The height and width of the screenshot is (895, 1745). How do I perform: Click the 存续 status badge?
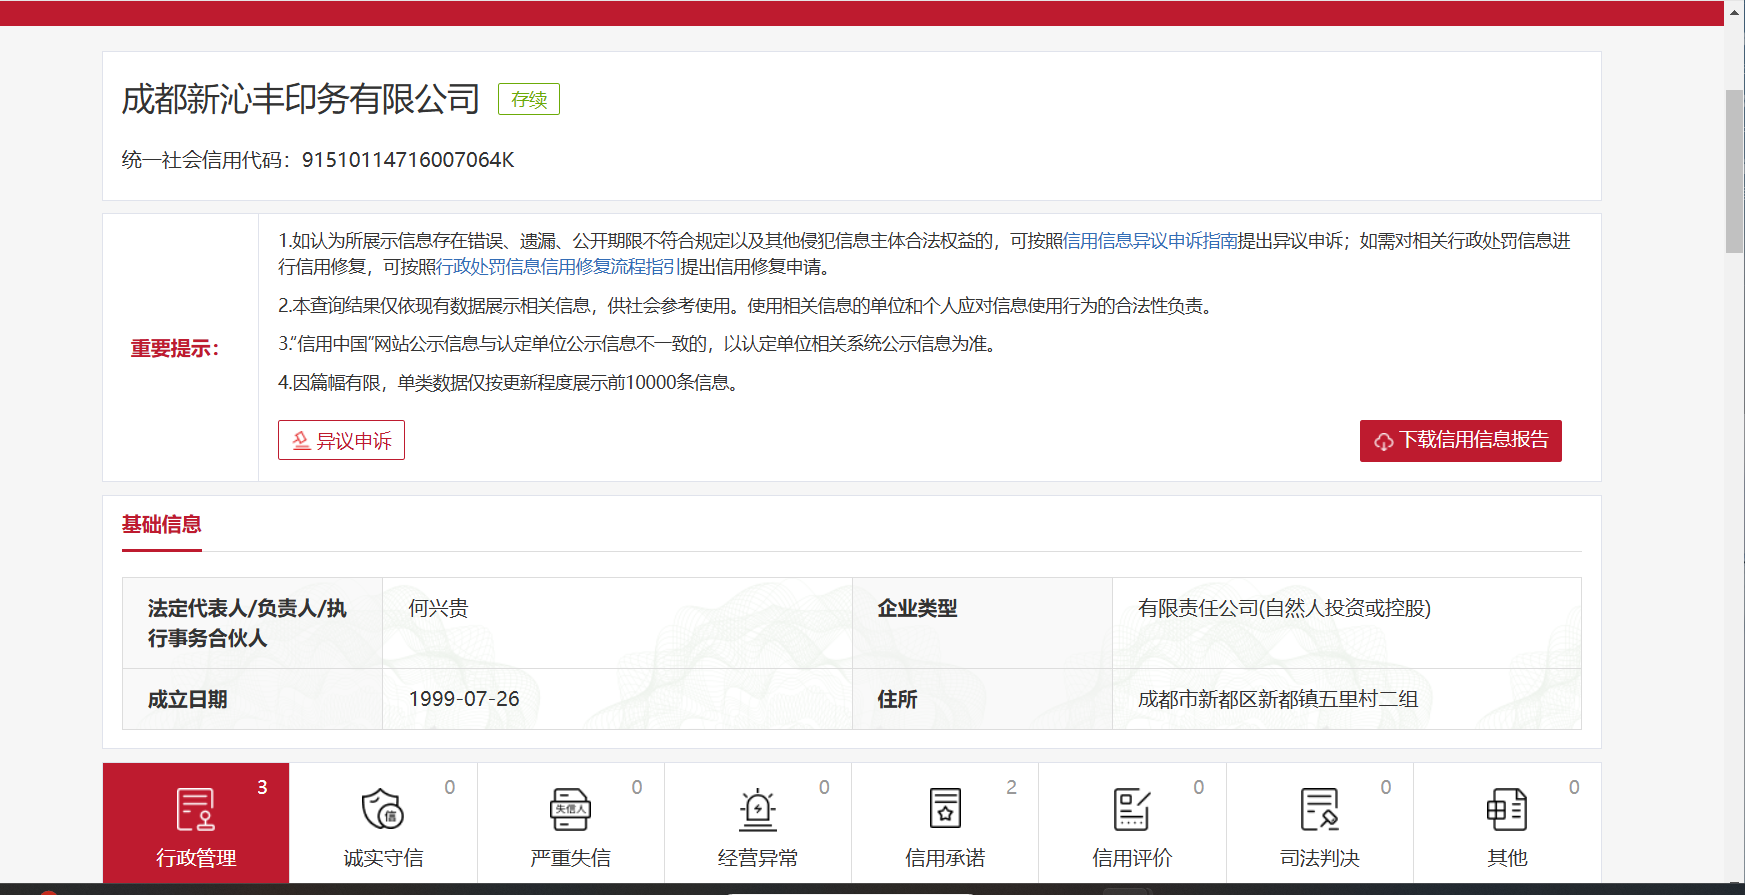529,100
